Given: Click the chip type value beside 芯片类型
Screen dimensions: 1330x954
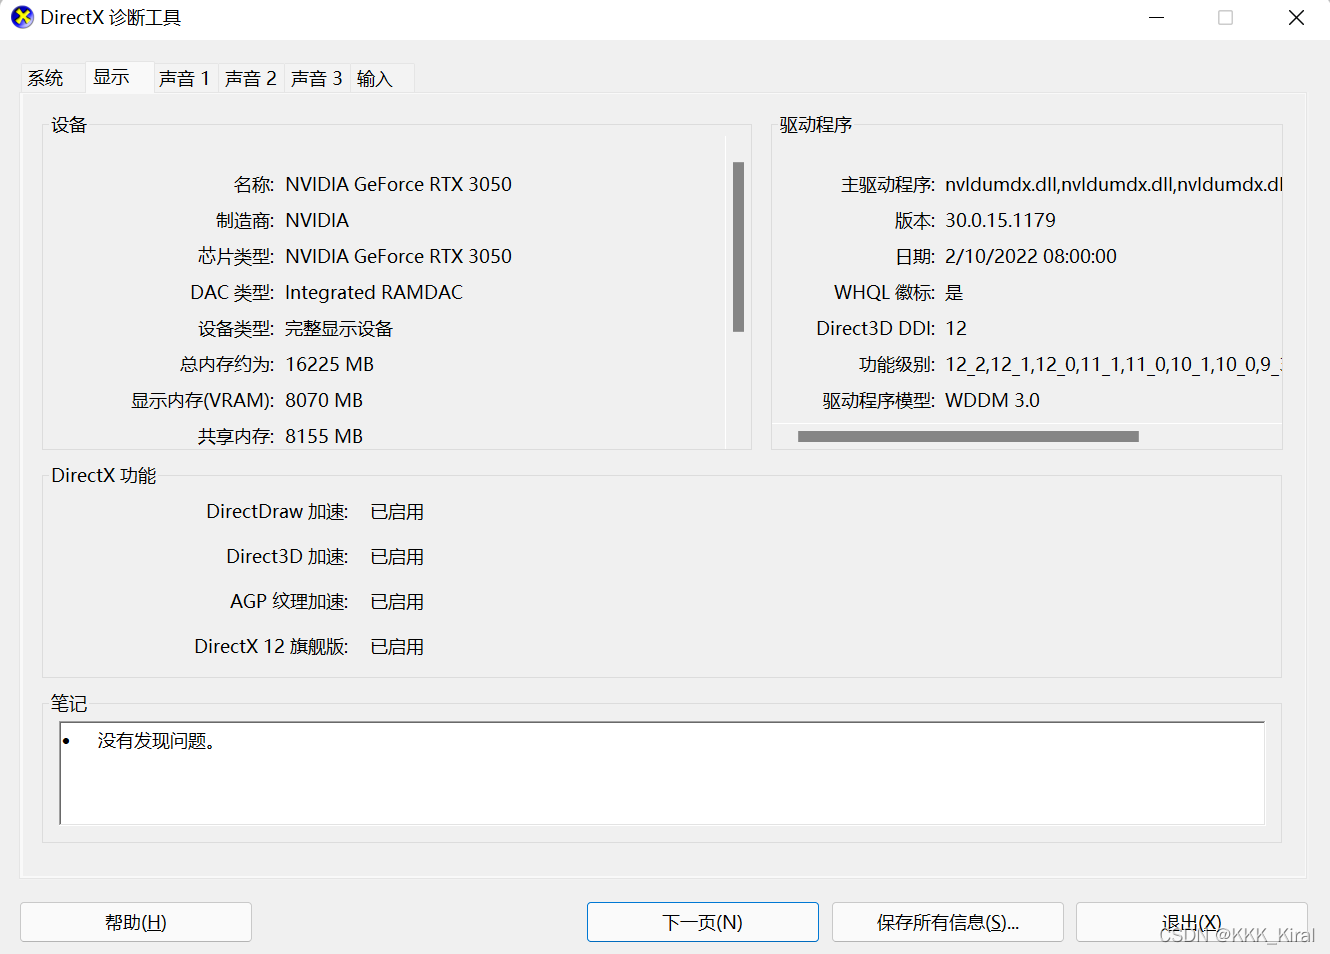Looking at the screenshot, I should [x=398, y=256].
